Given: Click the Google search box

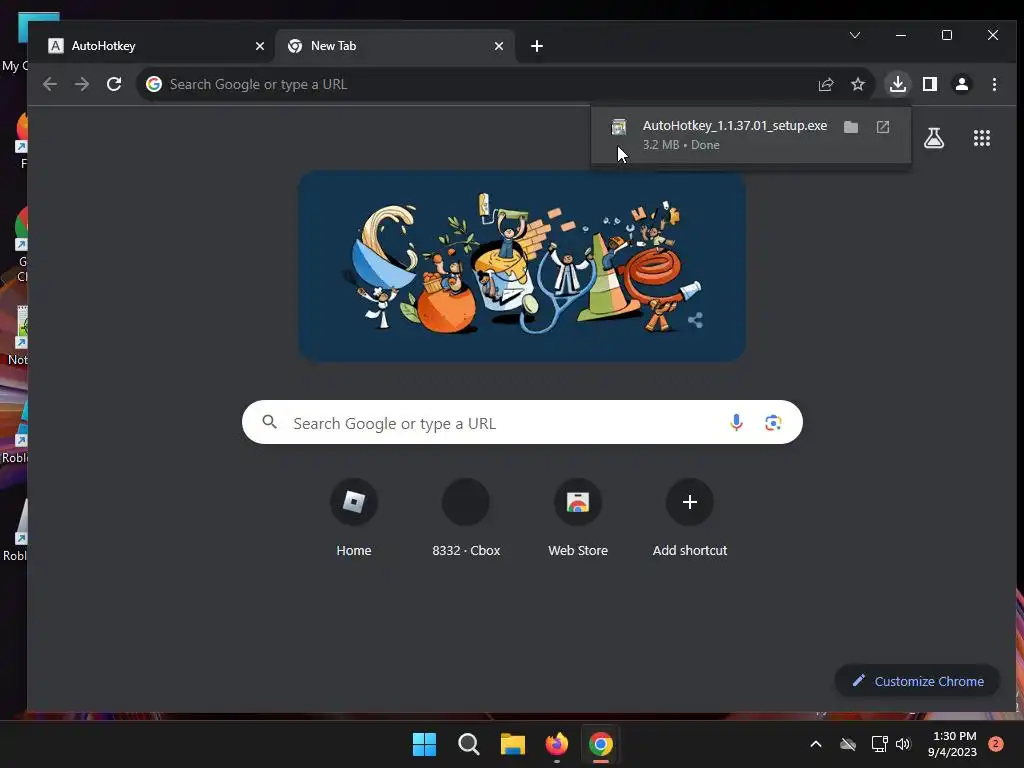Looking at the screenshot, I should pos(522,423).
